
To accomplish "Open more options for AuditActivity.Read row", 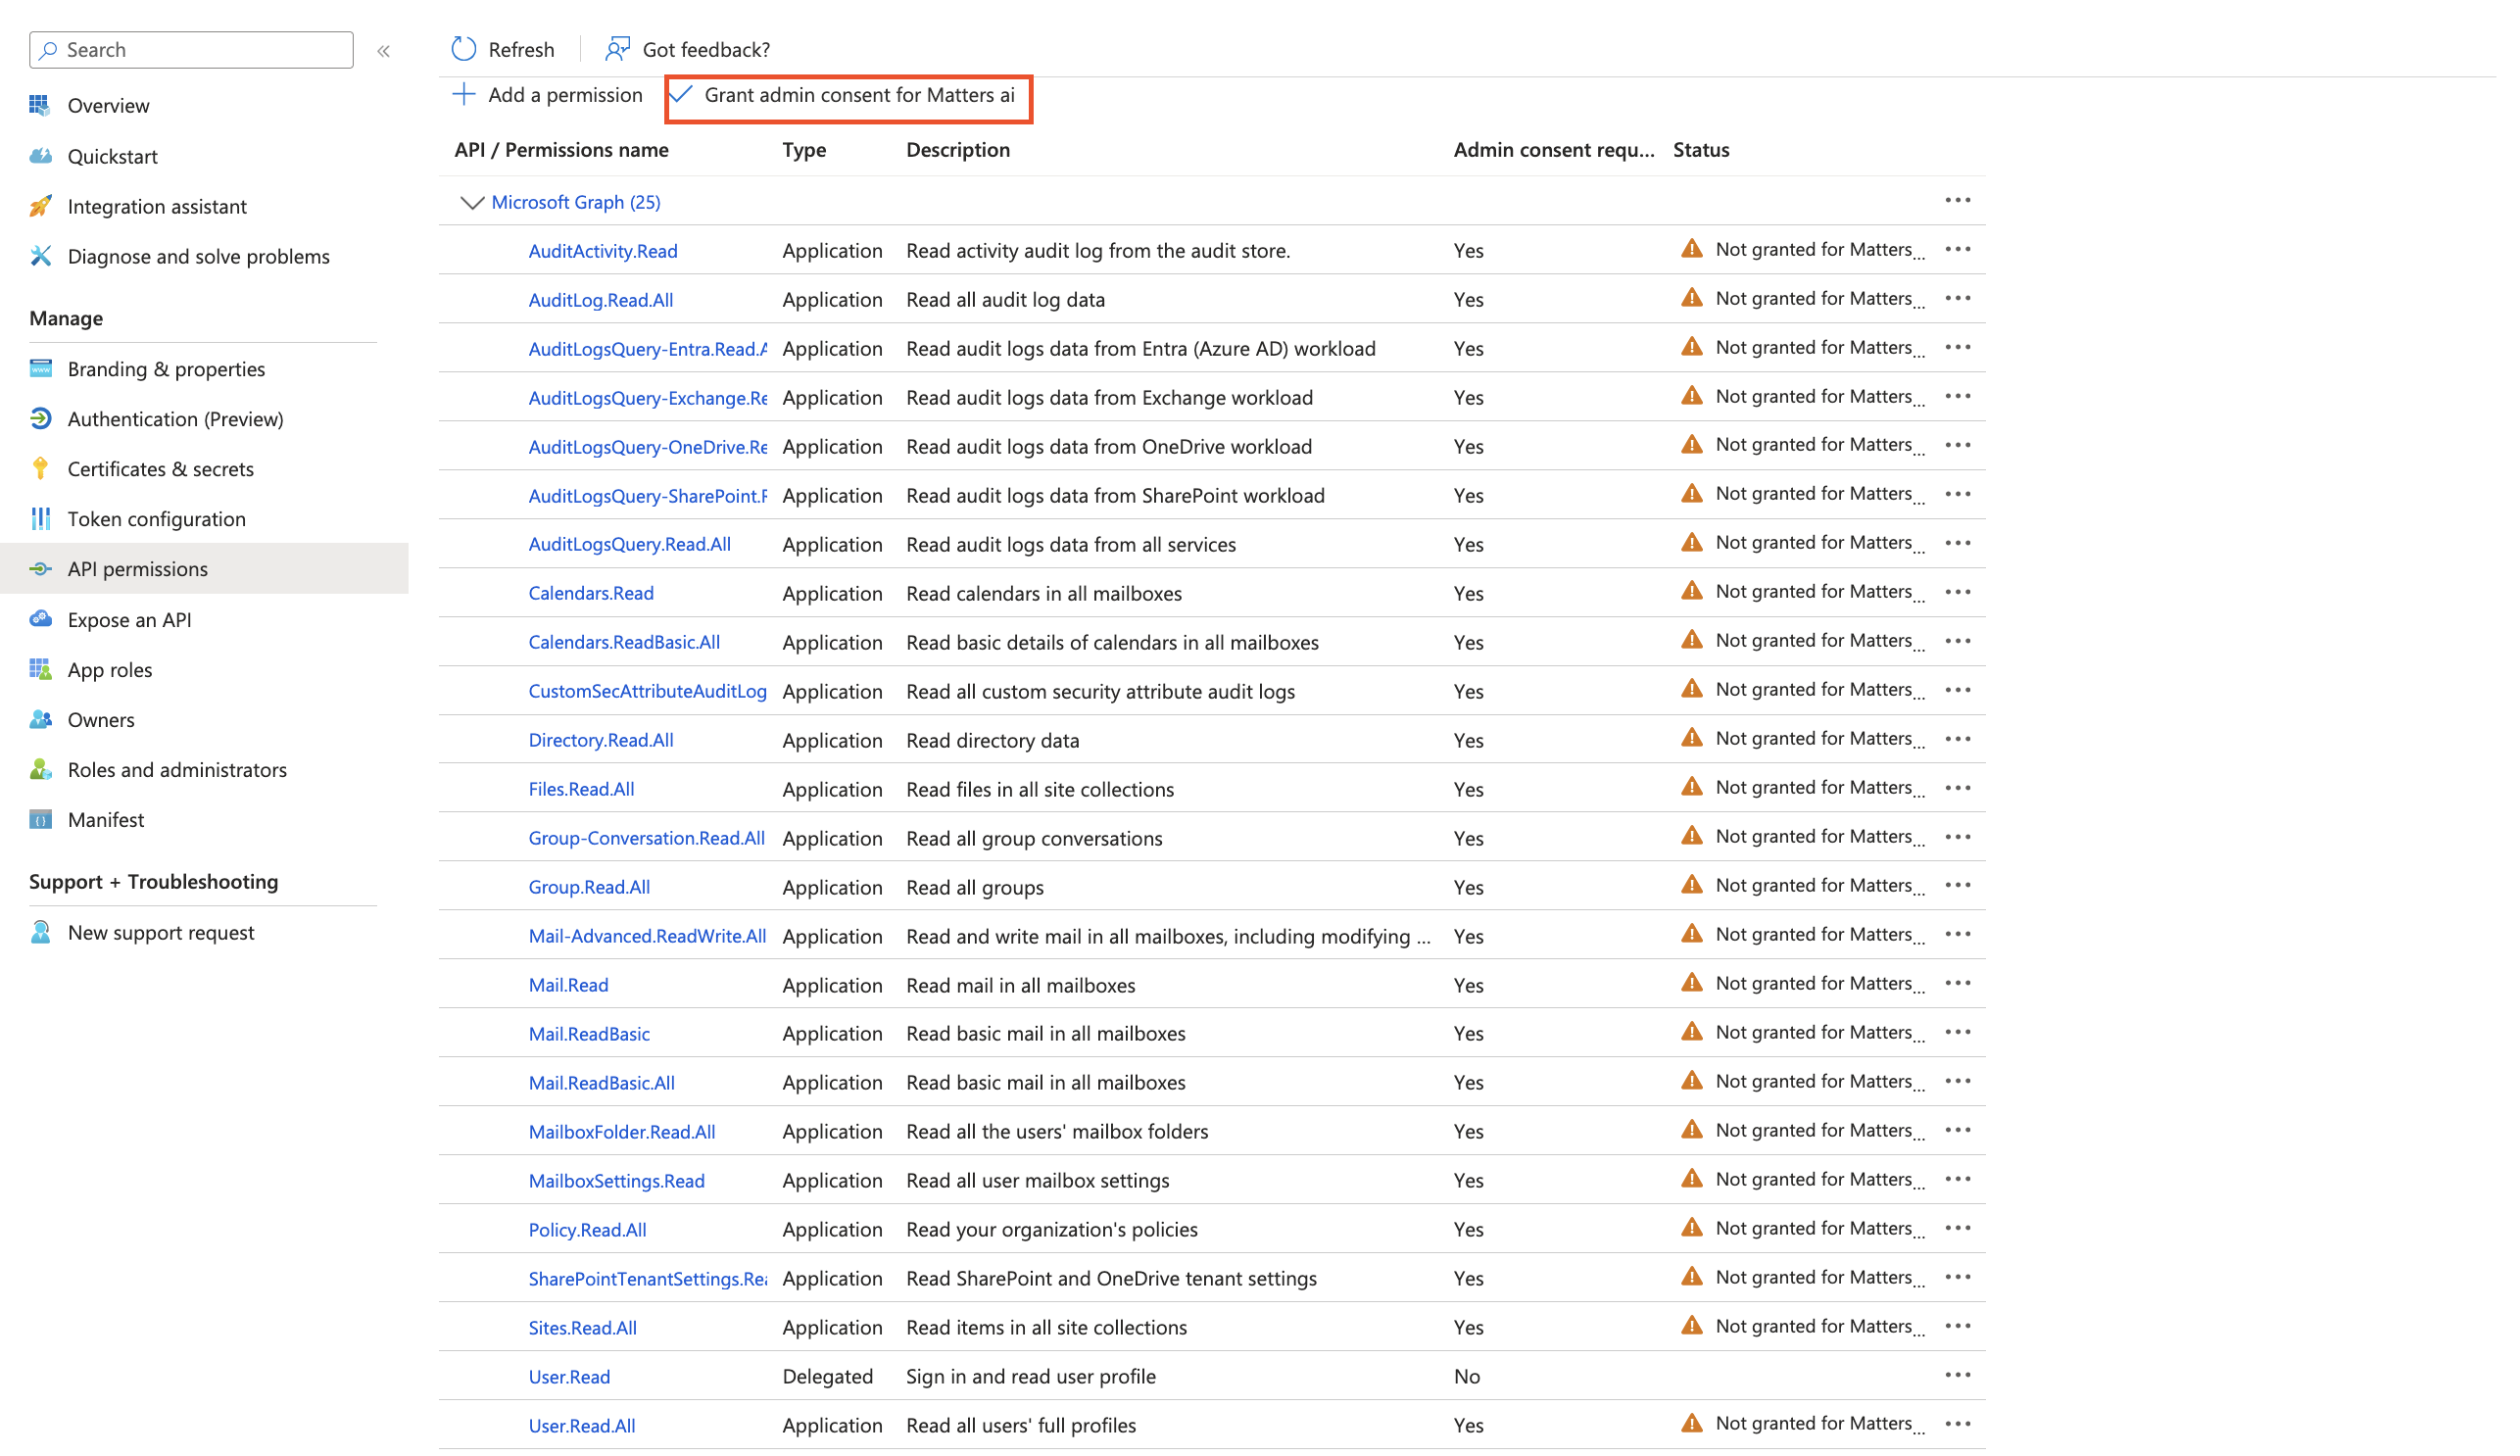I will [x=1957, y=249].
